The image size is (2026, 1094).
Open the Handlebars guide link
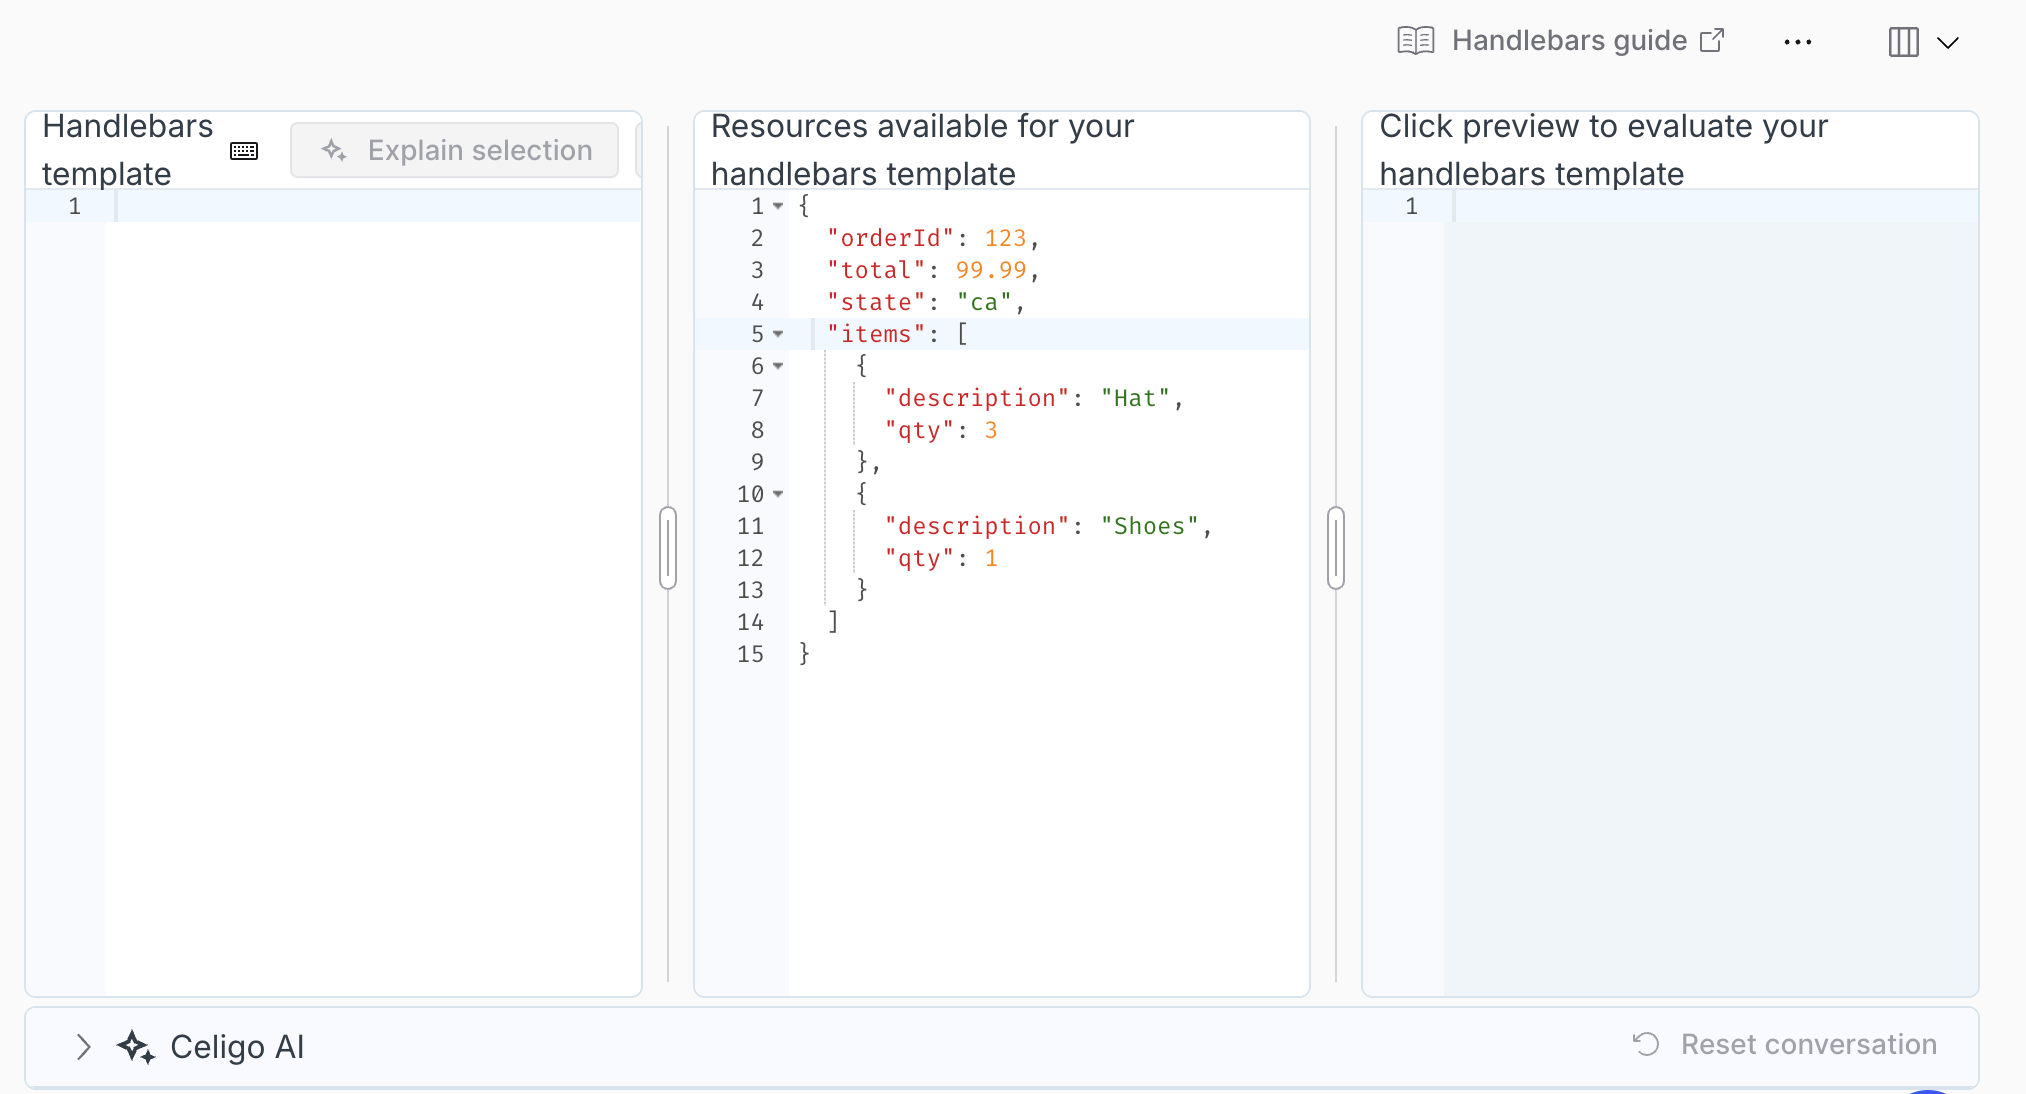[x=1569, y=41]
